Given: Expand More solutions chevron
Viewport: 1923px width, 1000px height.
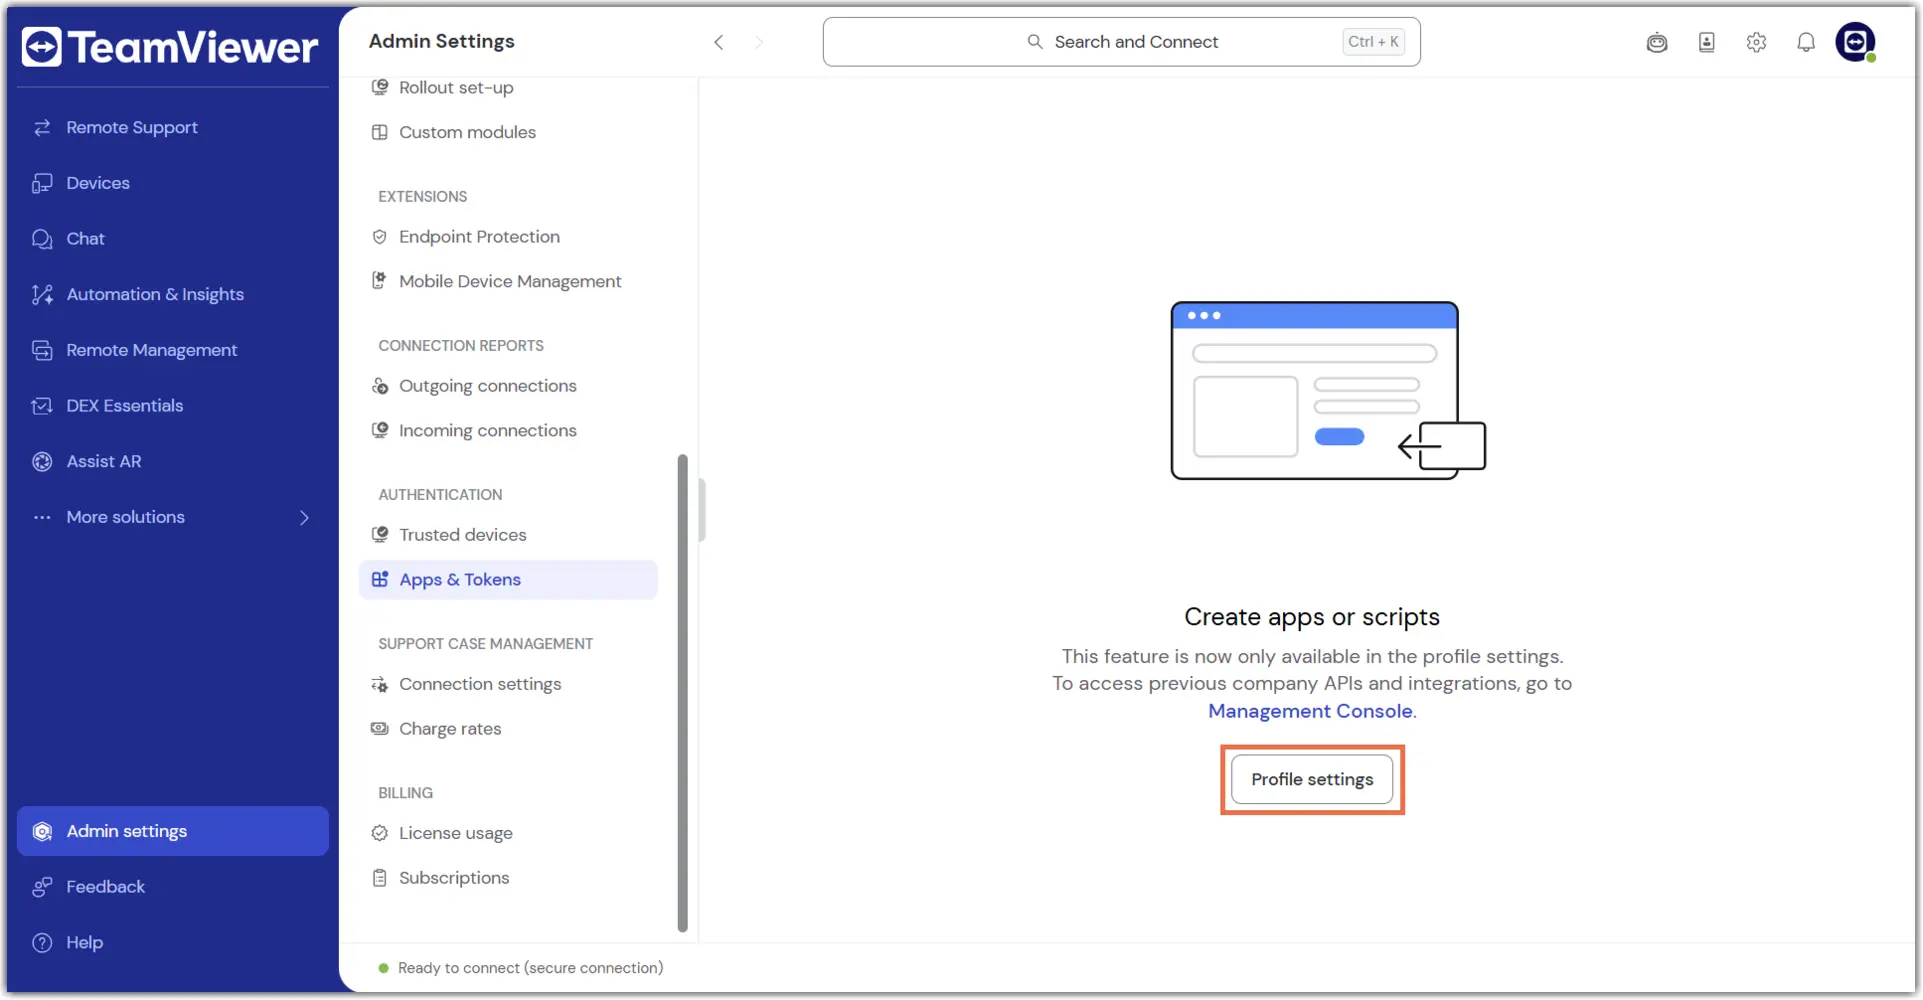Looking at the screenshot, I should [304, 517].
